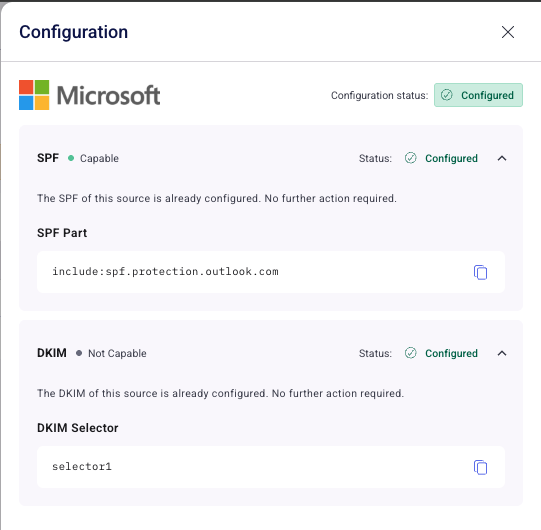Close the Configuration panel

(x=508, y=32)
